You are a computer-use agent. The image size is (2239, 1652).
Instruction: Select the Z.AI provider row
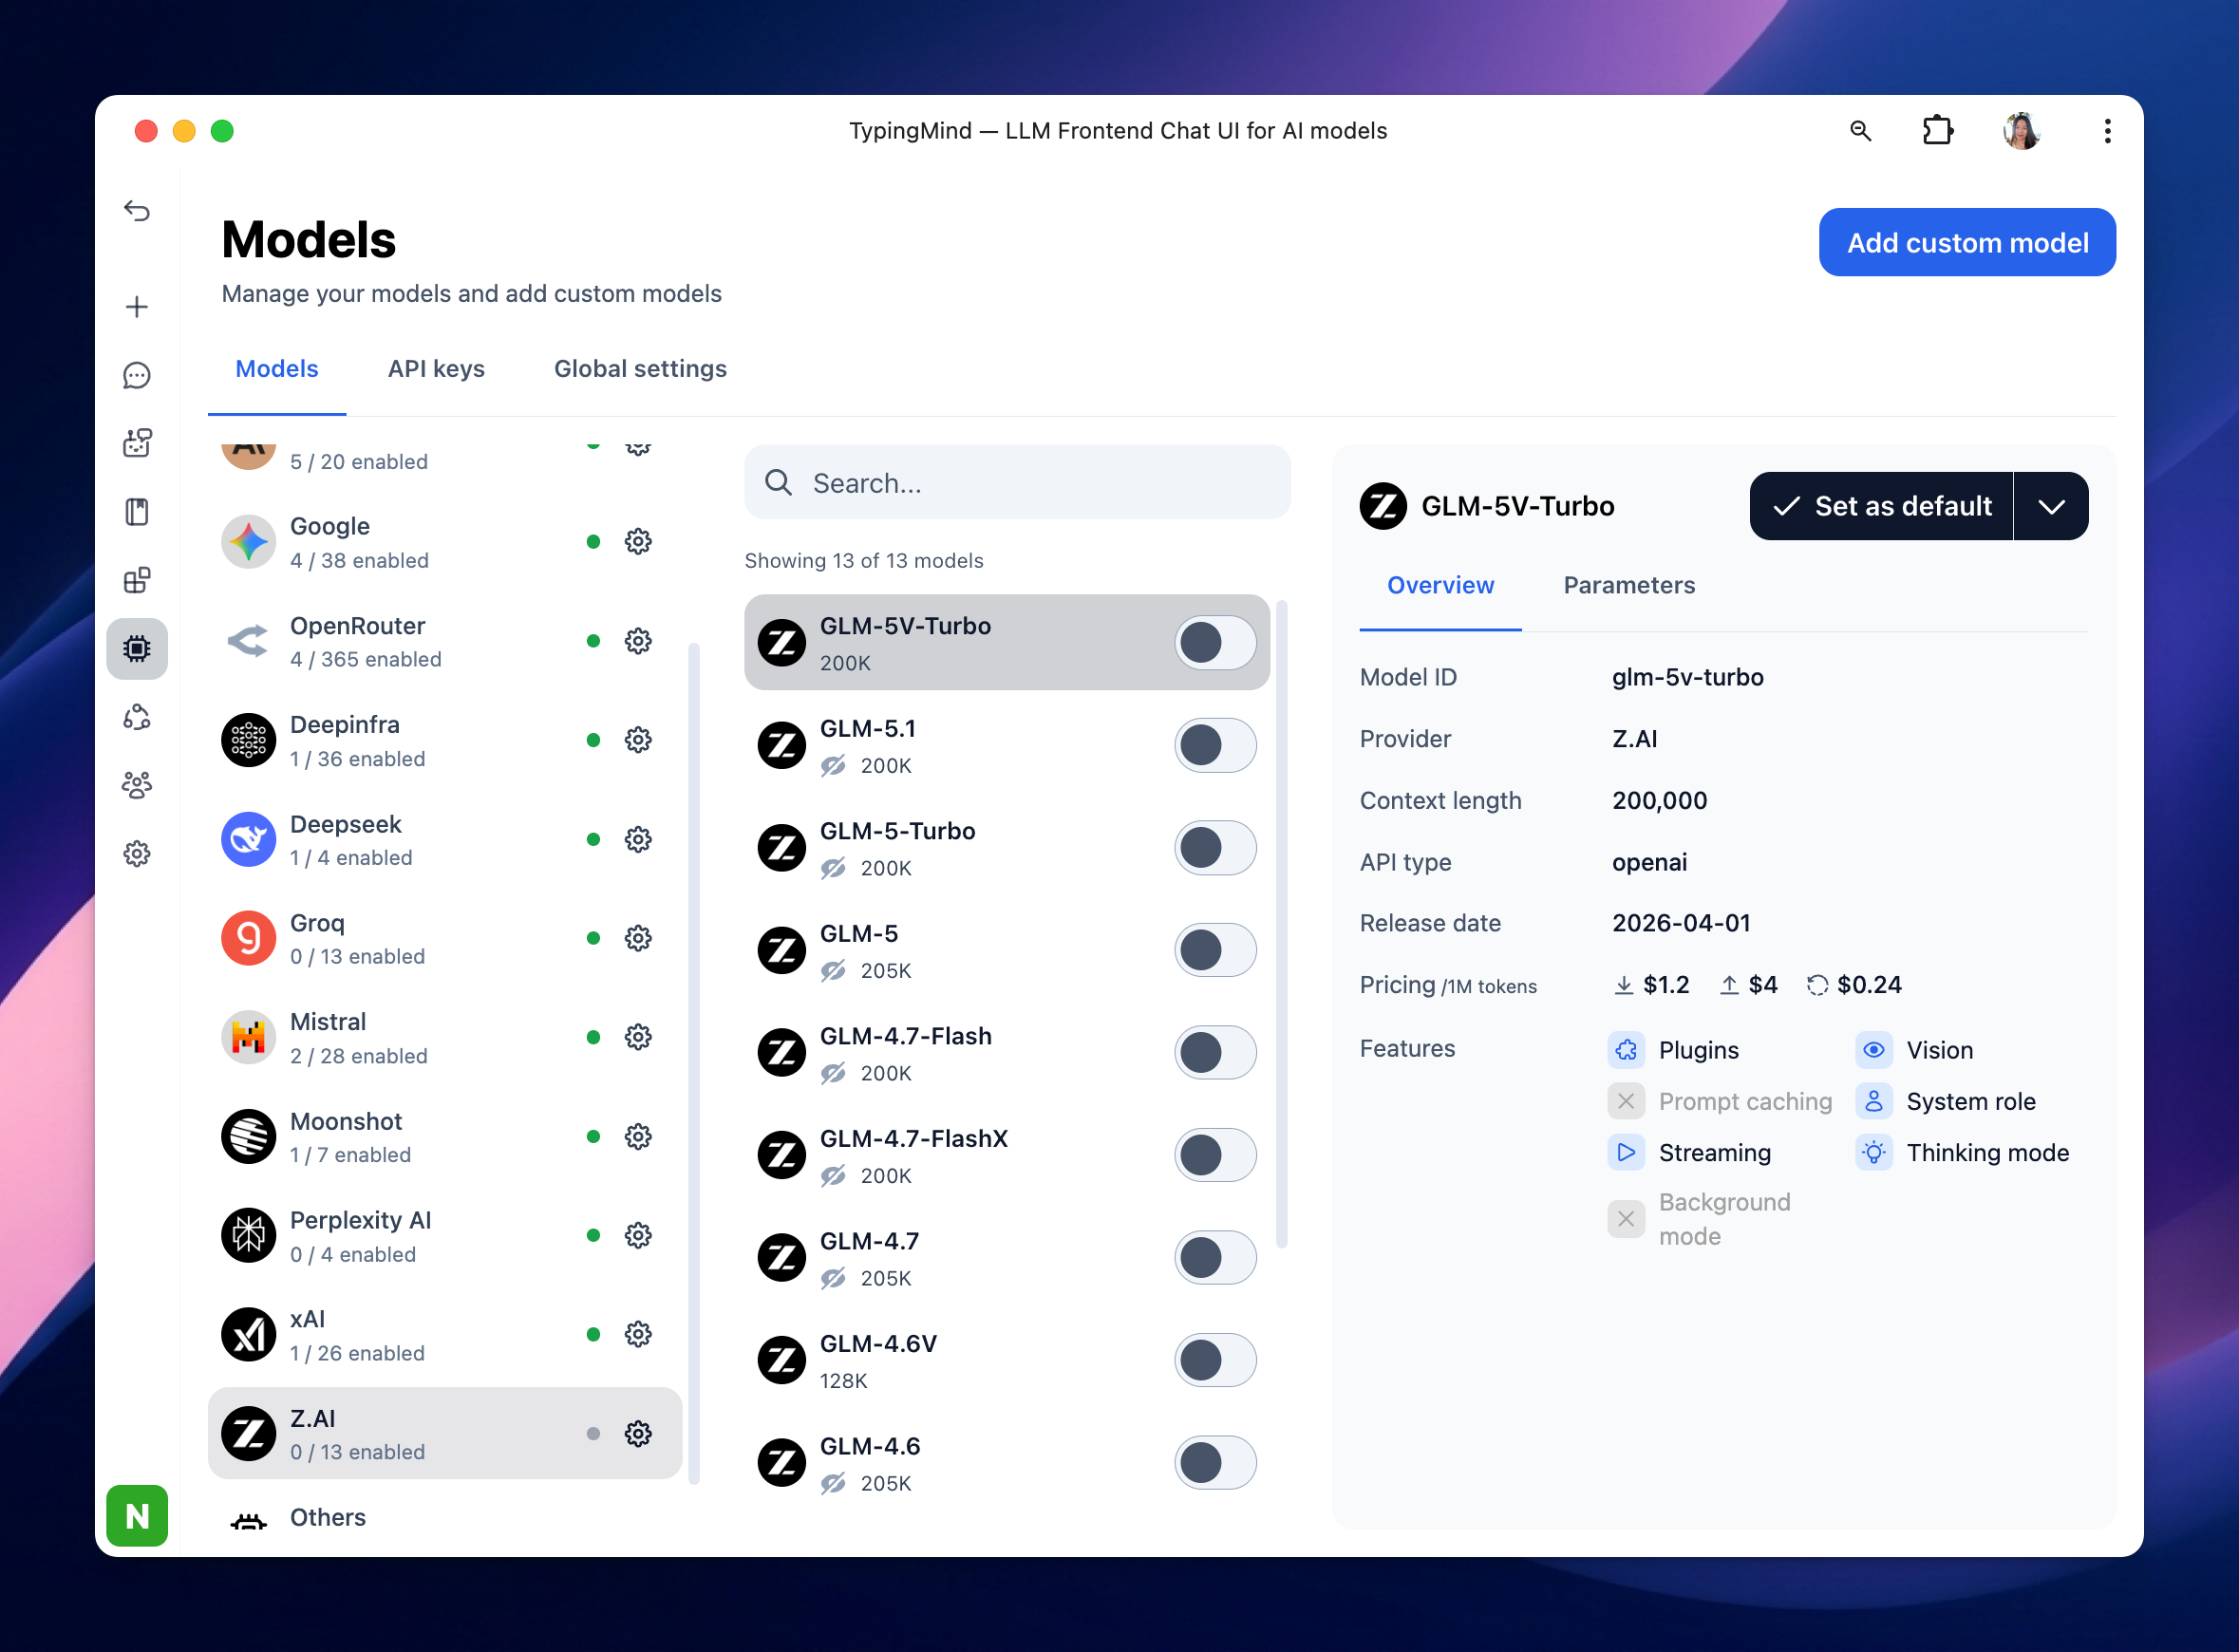click(x=444, y=1434)
